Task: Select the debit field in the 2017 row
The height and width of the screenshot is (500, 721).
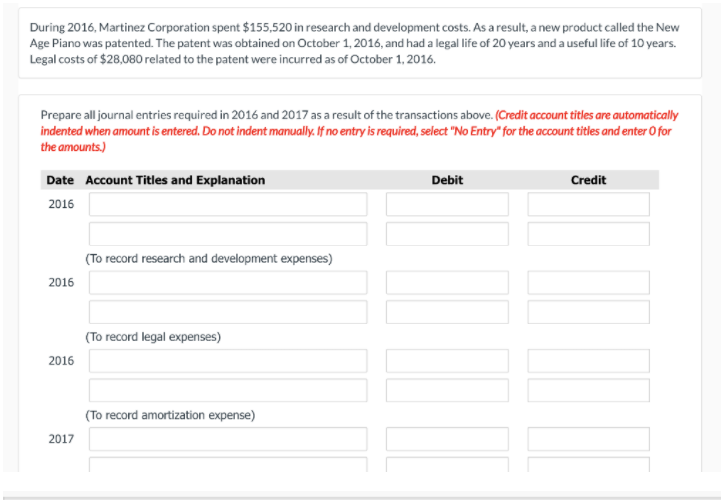Action: coord(447,439)
